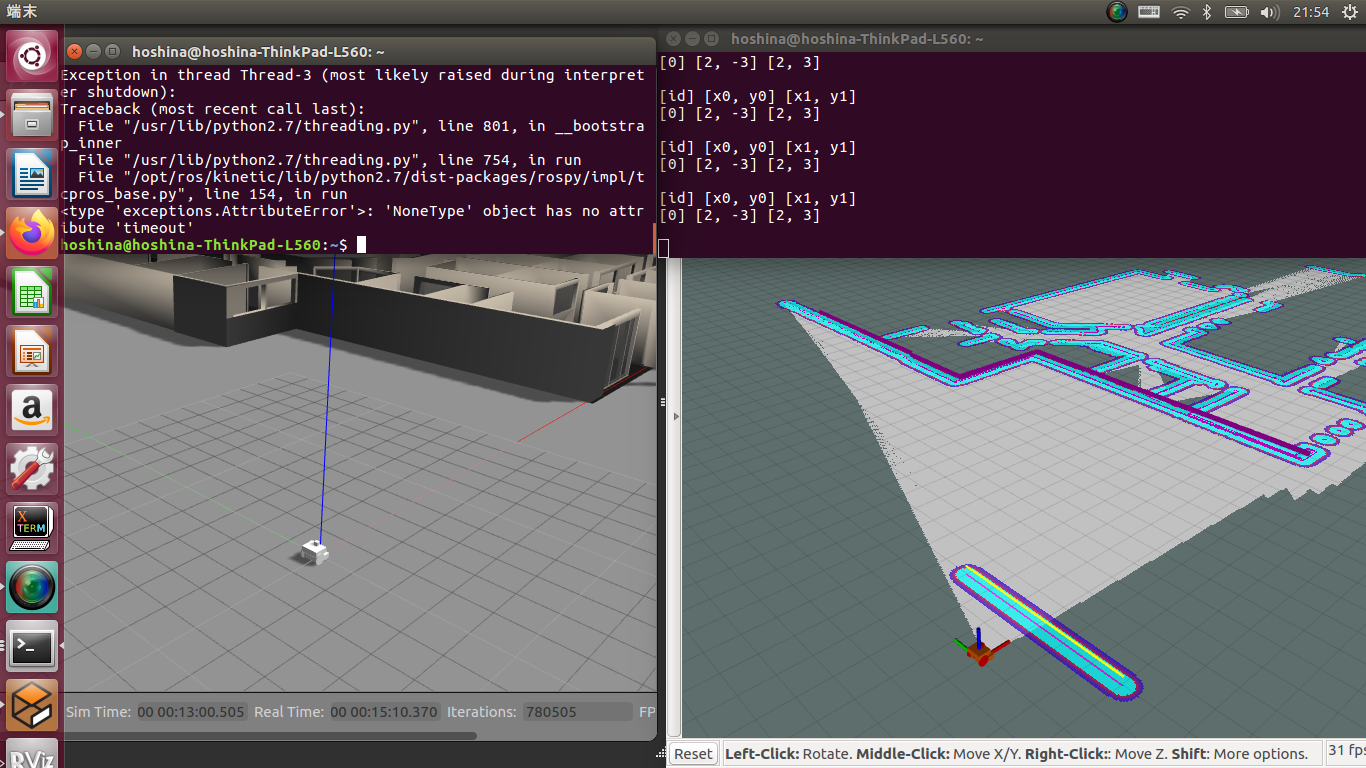Click the 31 fps readout in RViz
1366x768 pixels.
pos(1346,750)
